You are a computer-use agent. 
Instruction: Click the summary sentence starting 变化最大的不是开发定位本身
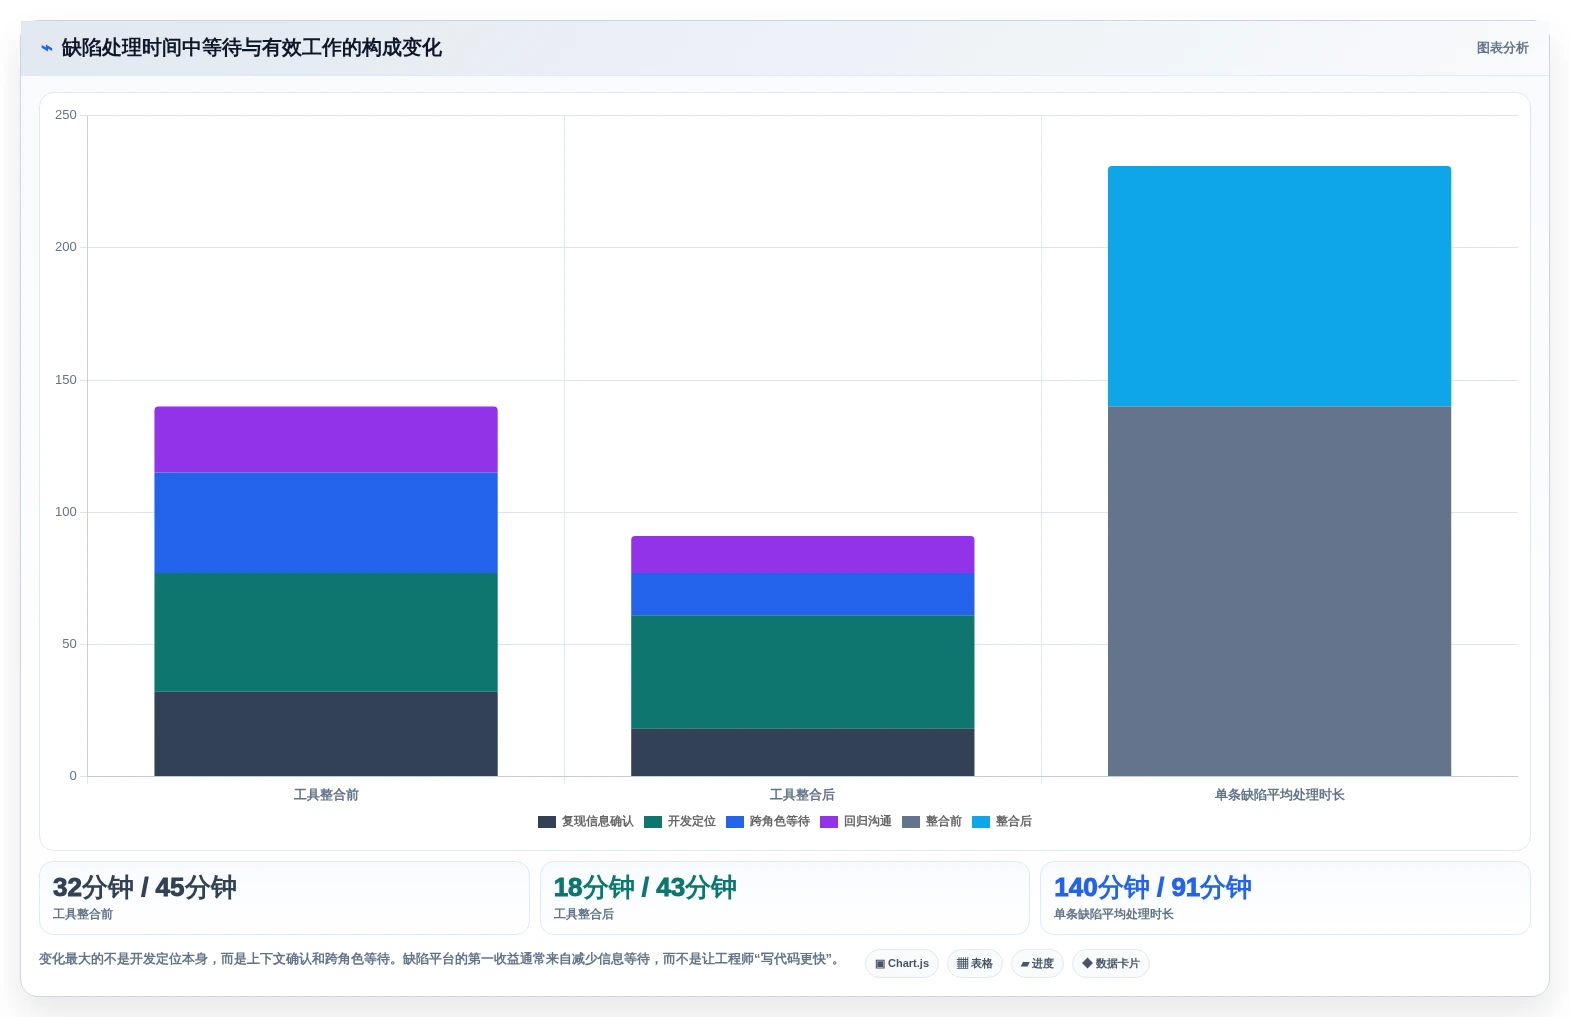pyautogui.click(x=438, y=959)
